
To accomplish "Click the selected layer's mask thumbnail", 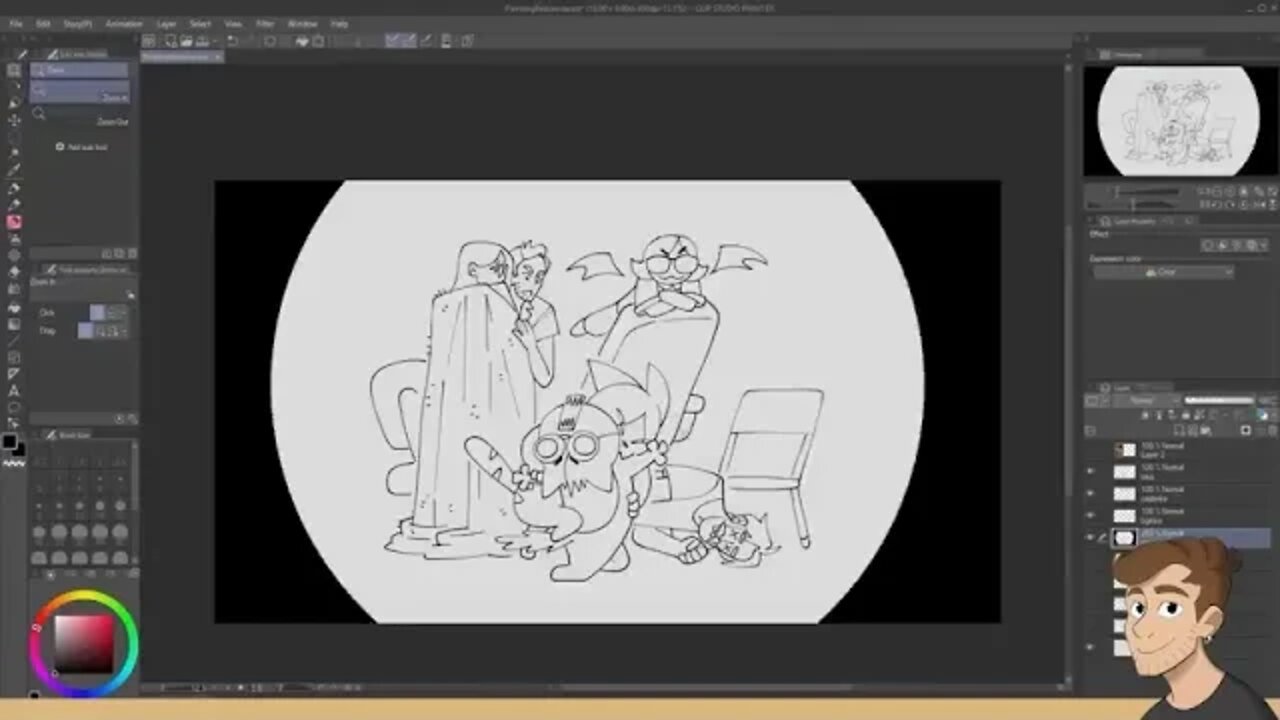I will click(1125, 538).
